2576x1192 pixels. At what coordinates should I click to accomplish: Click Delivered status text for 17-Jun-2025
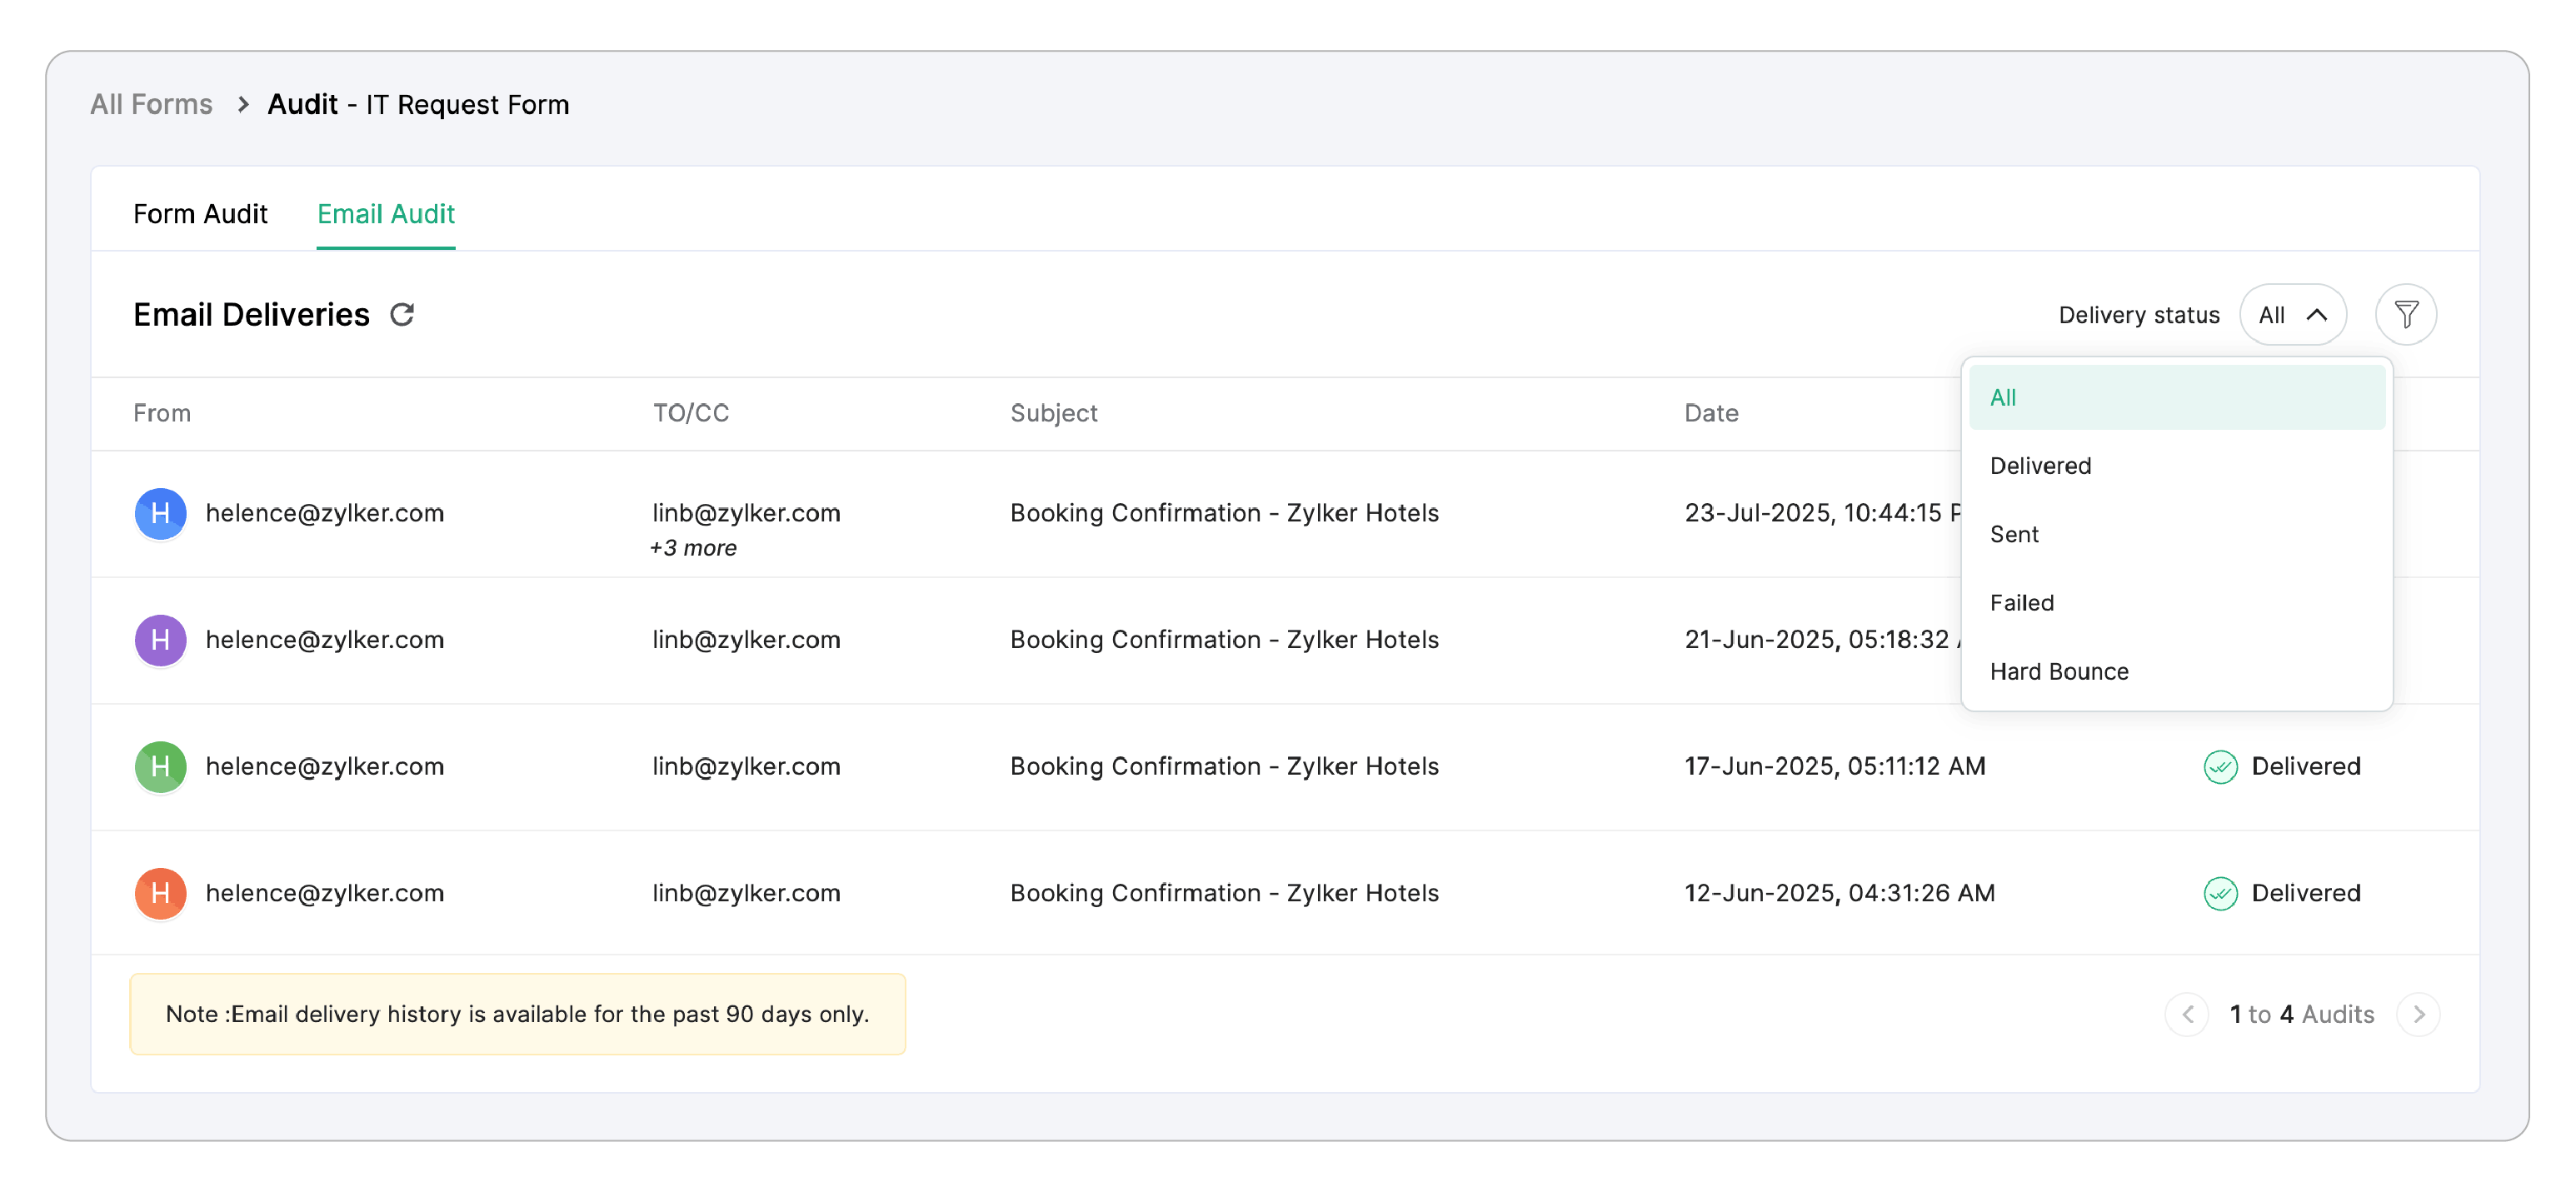click(2306, 767)
